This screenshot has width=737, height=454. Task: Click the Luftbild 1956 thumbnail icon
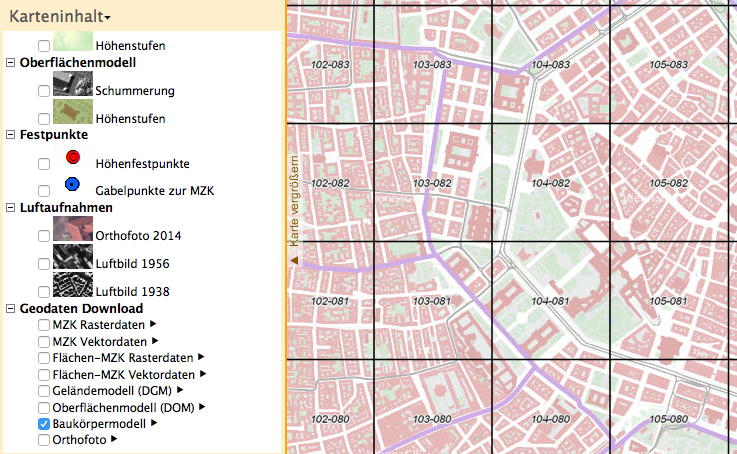(x=72, y=257)
